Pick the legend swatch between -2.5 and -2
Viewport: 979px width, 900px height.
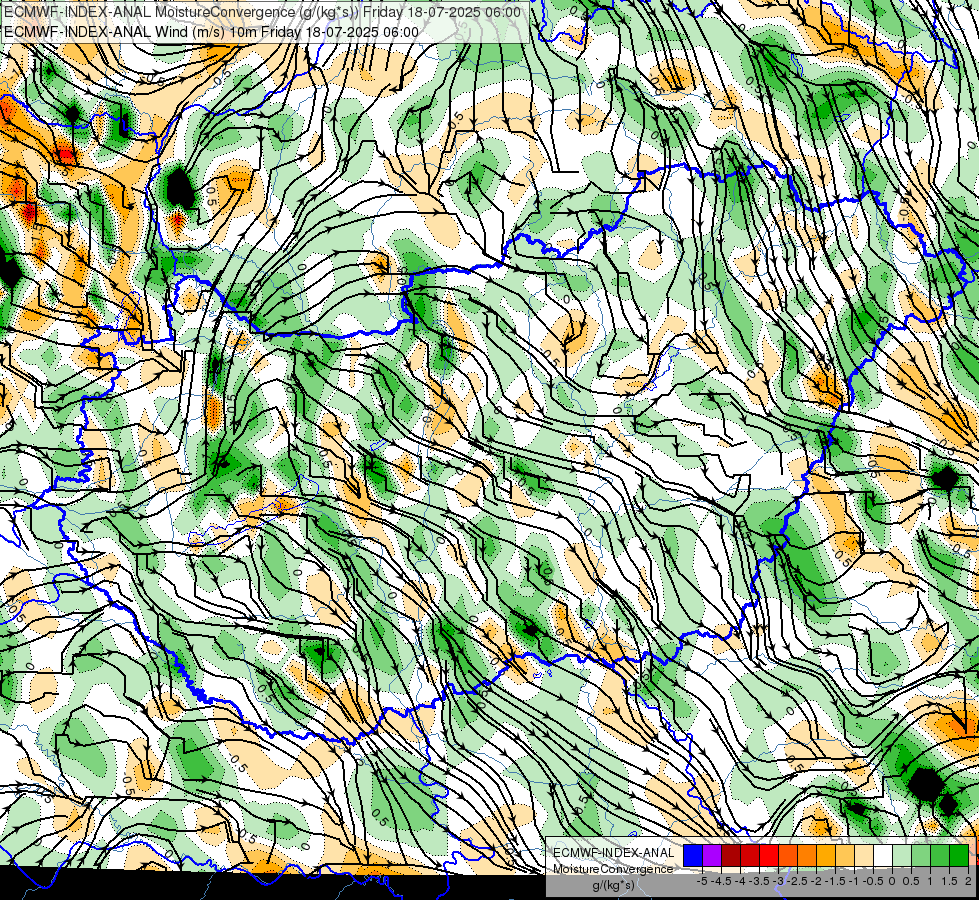tap(807, 856)
